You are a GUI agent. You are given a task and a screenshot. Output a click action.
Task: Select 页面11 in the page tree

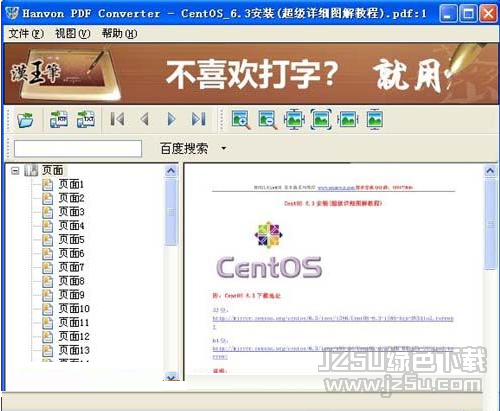pos(74,322)
